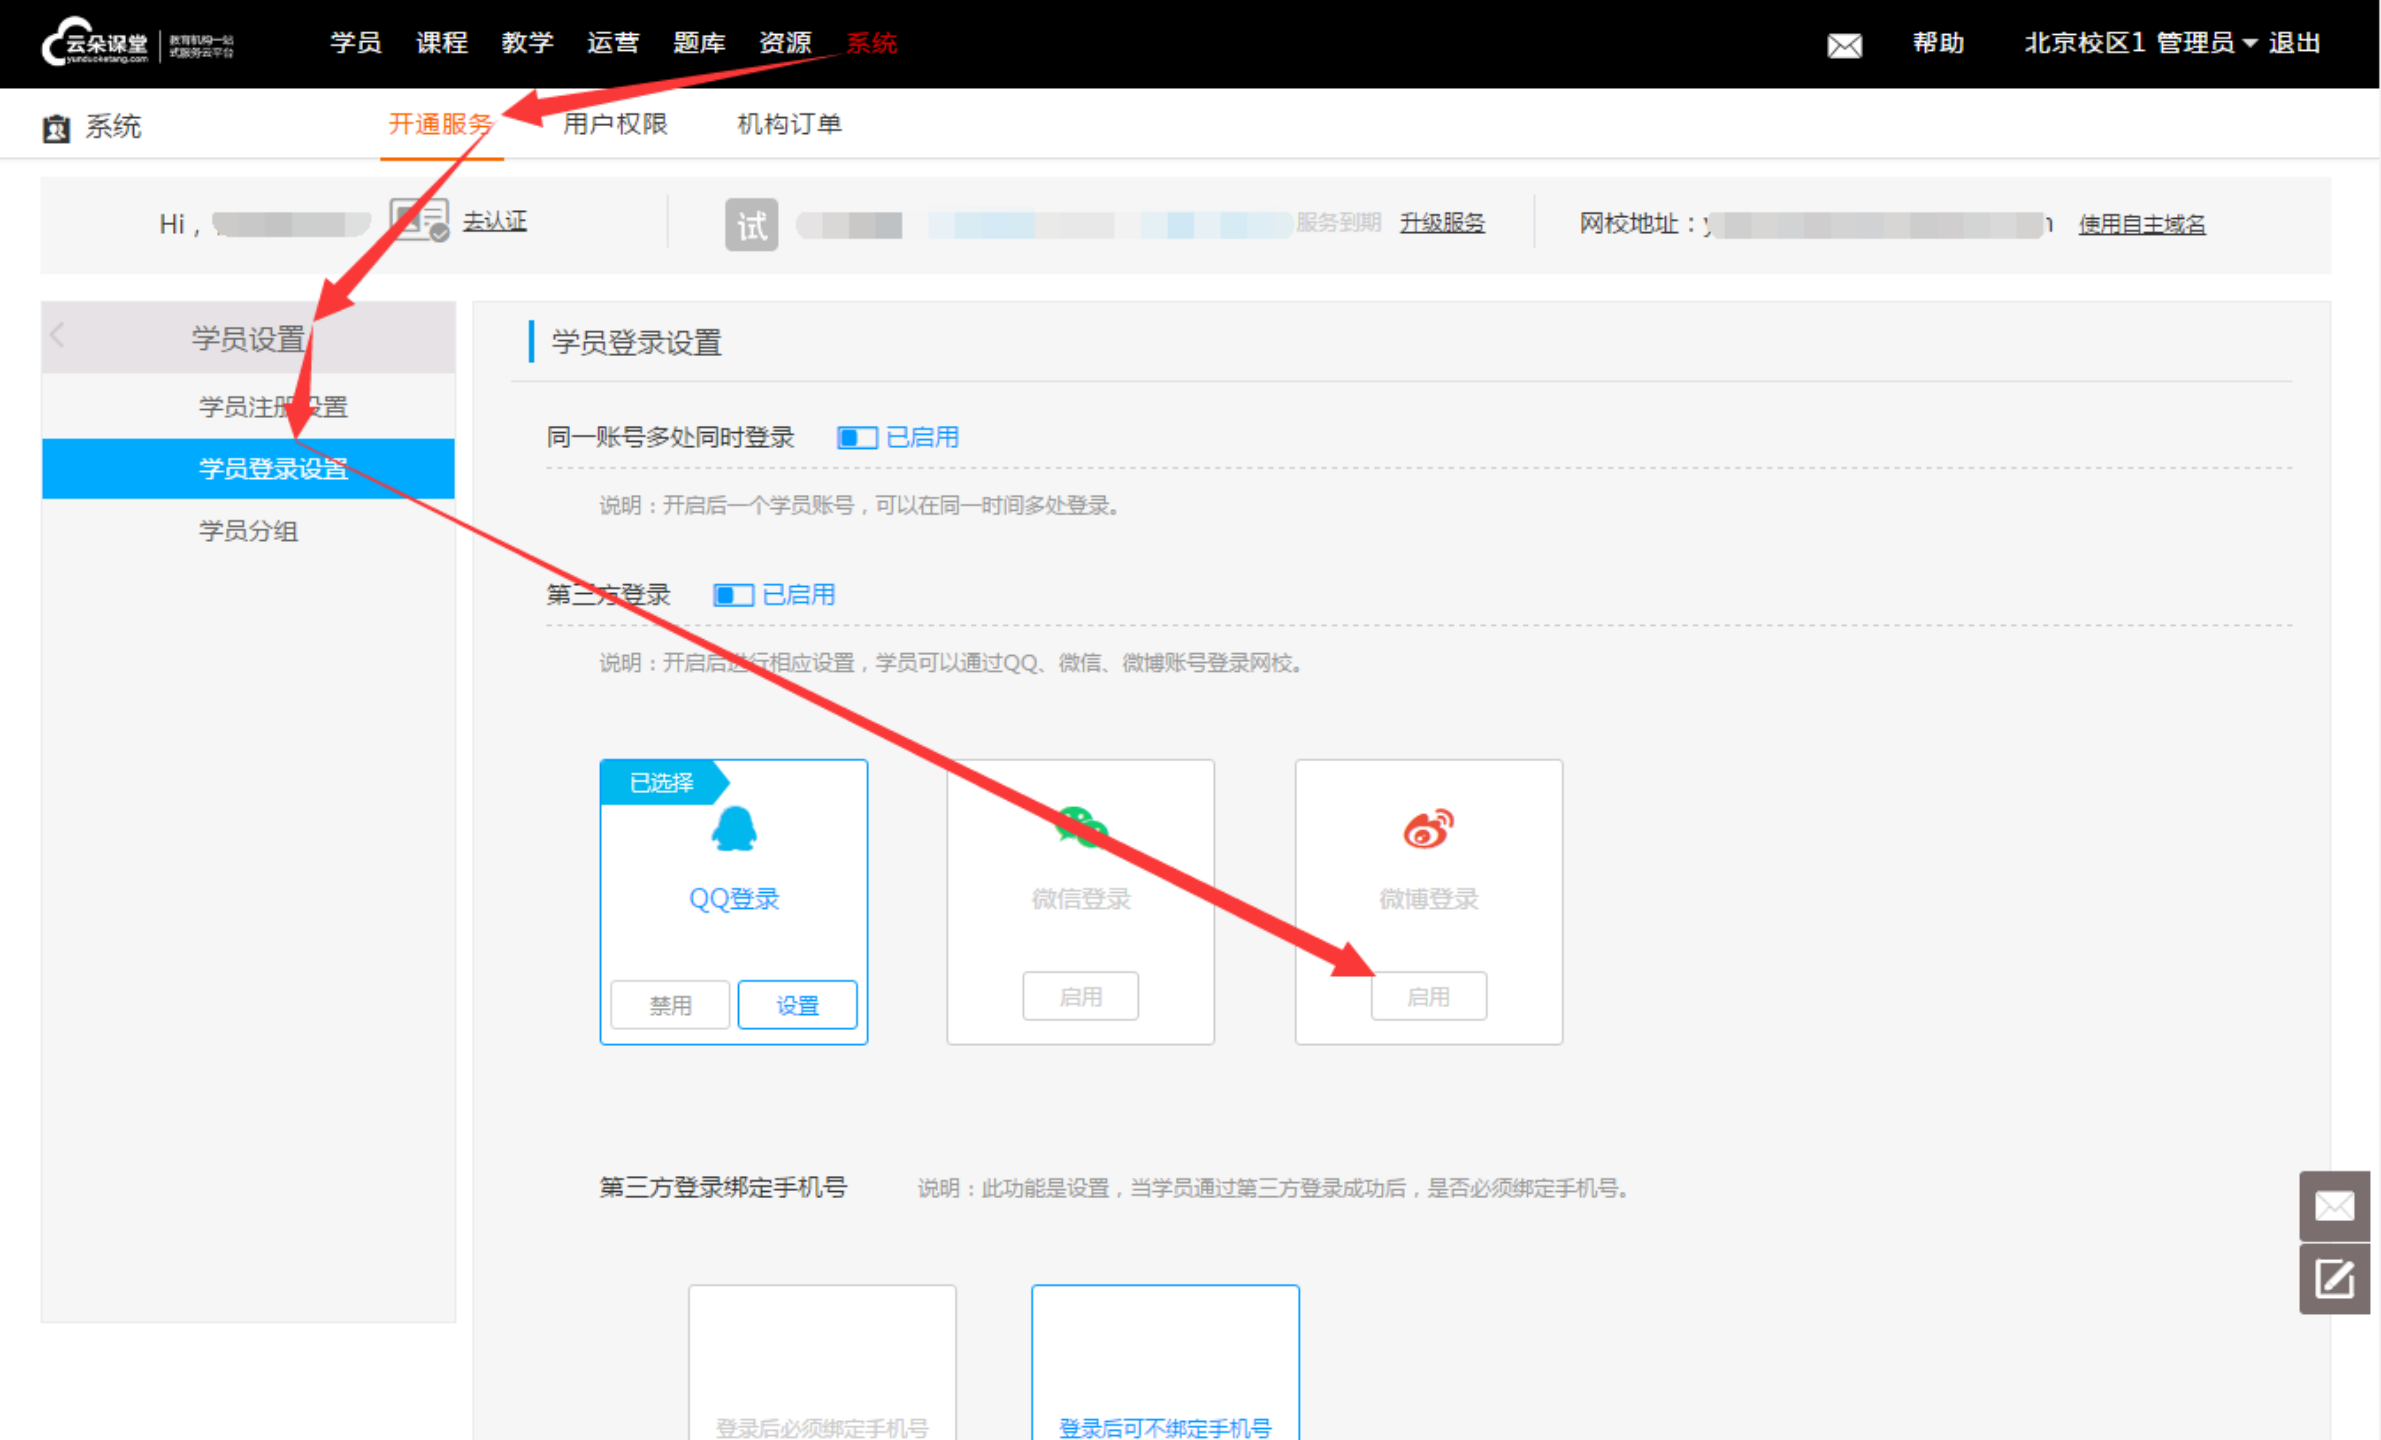Toggle the third-party login switch
The image size is (2381, 1440).
[x=733, y=596]
